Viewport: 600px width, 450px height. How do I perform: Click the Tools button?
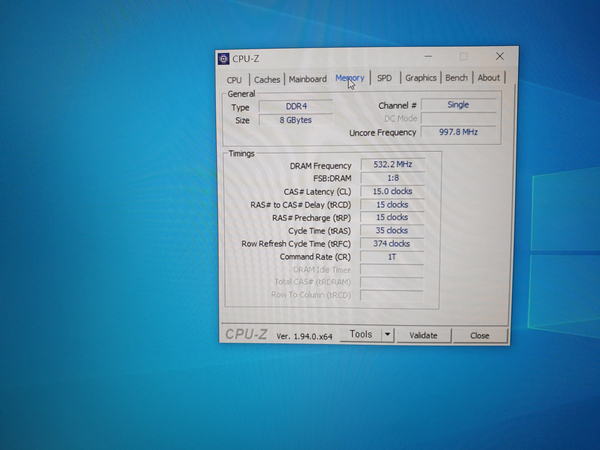click(360, 334)
